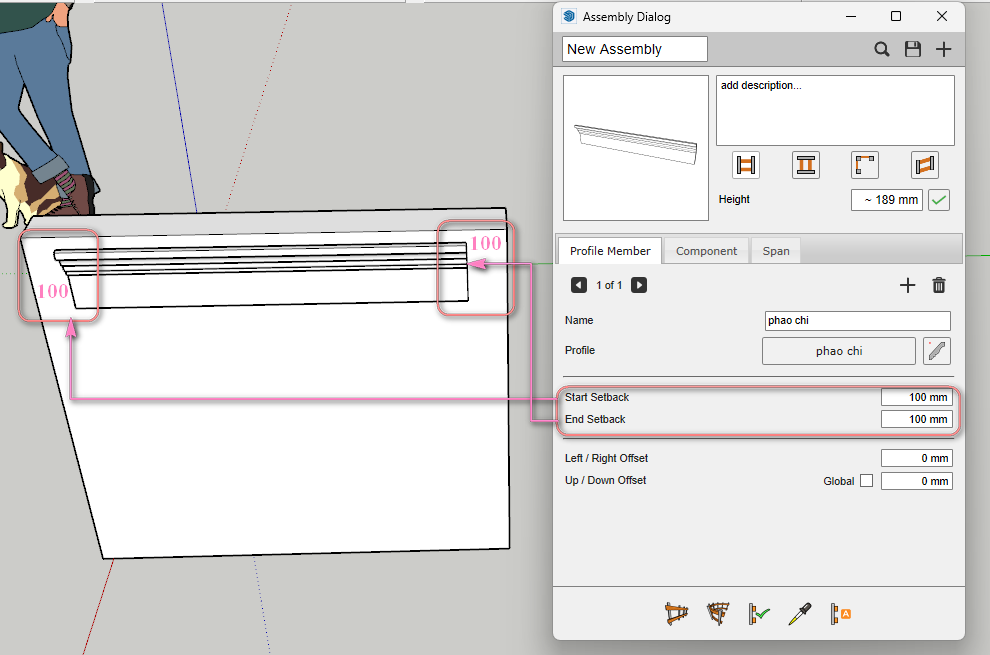
Task: Open the Span tab
Action: [776, 251]
